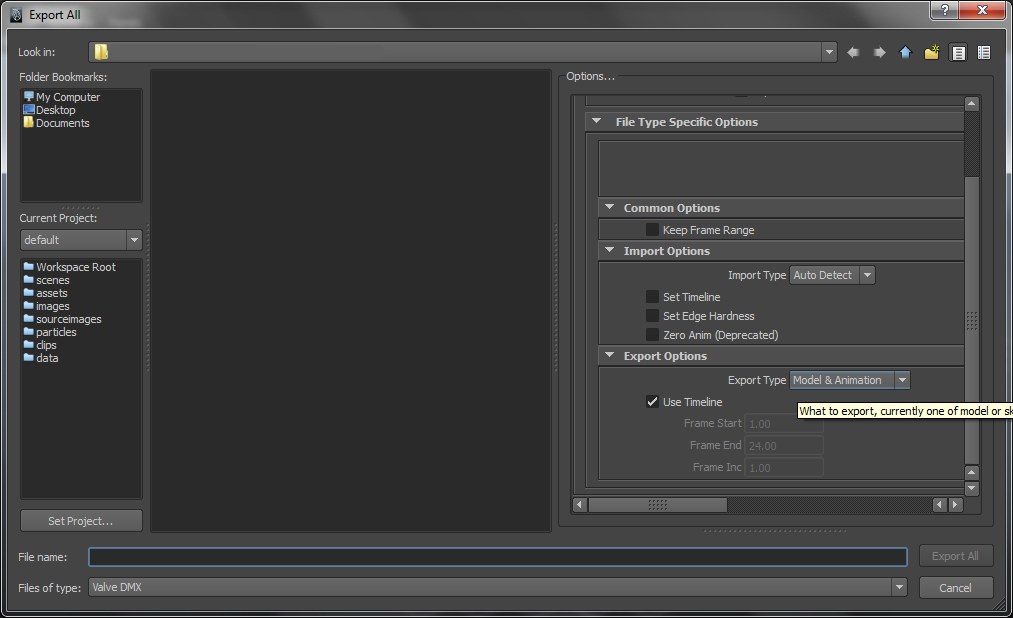
Task: Cancel the export dialog
Action: click(956, 588)
